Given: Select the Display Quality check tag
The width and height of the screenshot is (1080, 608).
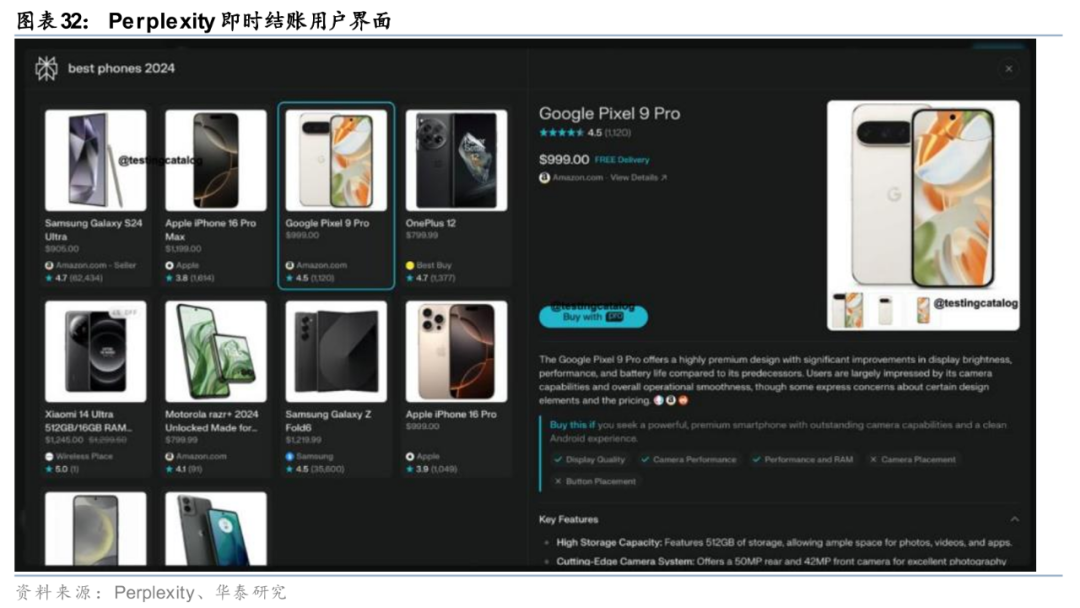Looking at the screenshot, I should point(589,459).
